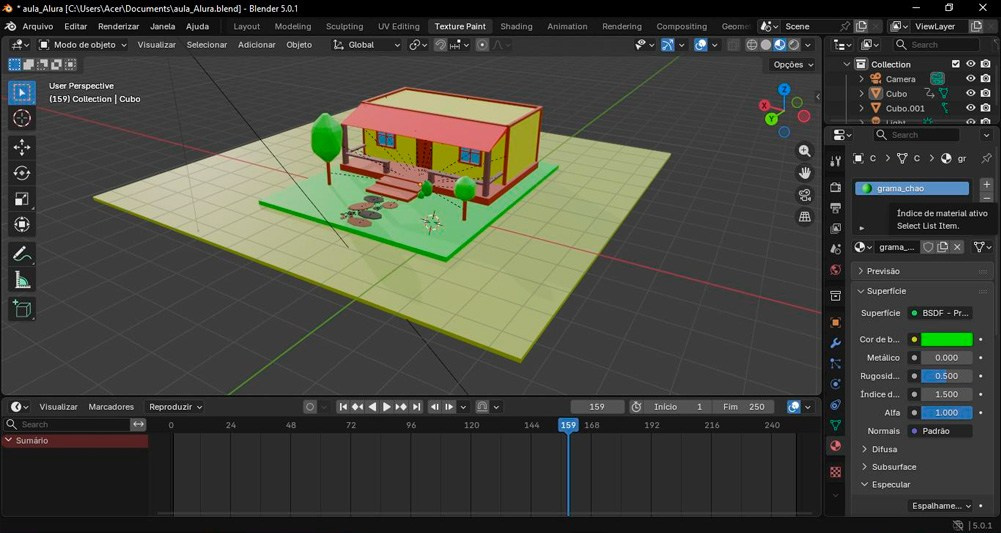
Task: Open the Render properties tab
Action: click(x=836, y=187)
